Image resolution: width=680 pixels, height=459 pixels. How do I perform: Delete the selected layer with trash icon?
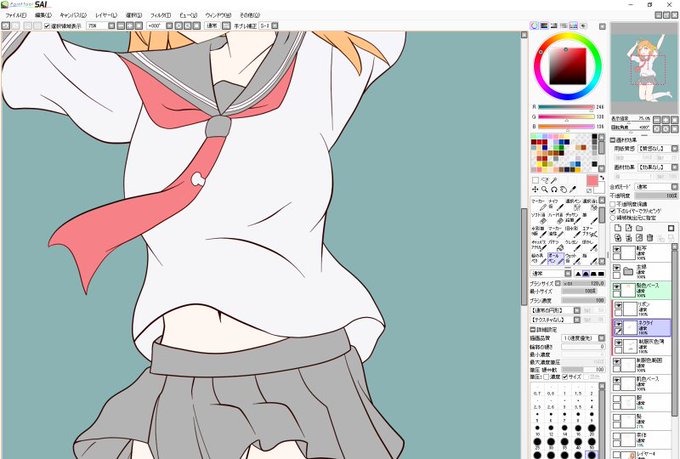(650, 238)
